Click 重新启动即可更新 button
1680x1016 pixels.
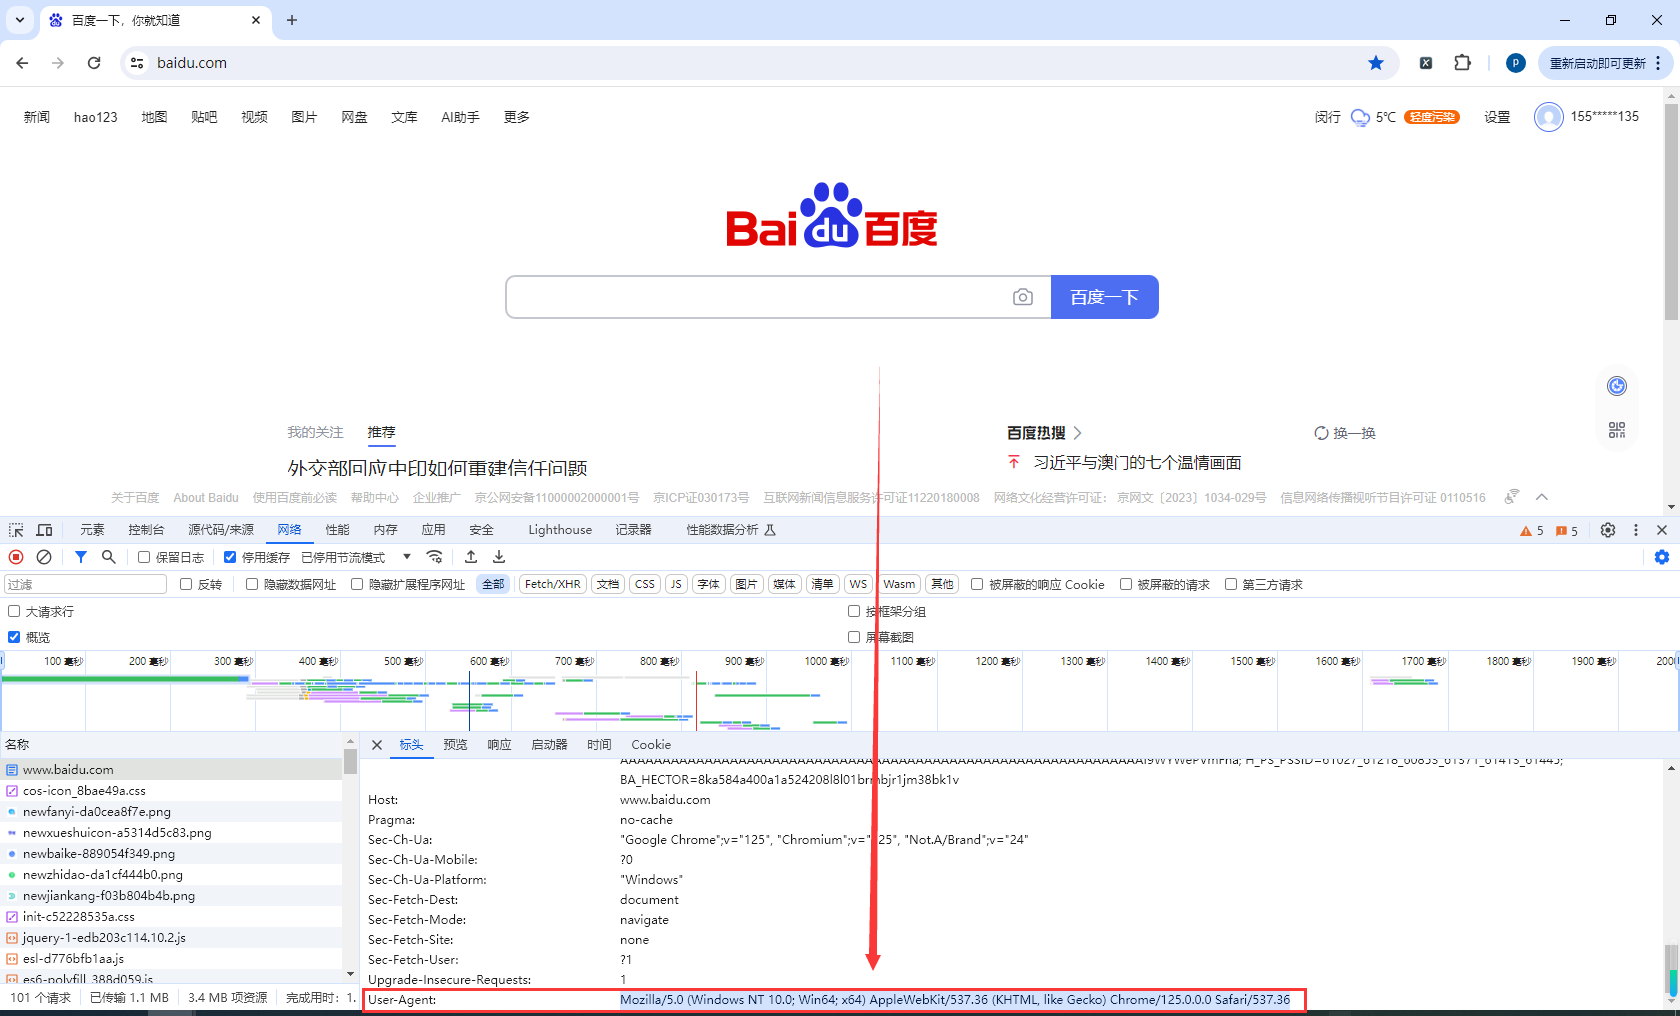tap(1597, 63)
